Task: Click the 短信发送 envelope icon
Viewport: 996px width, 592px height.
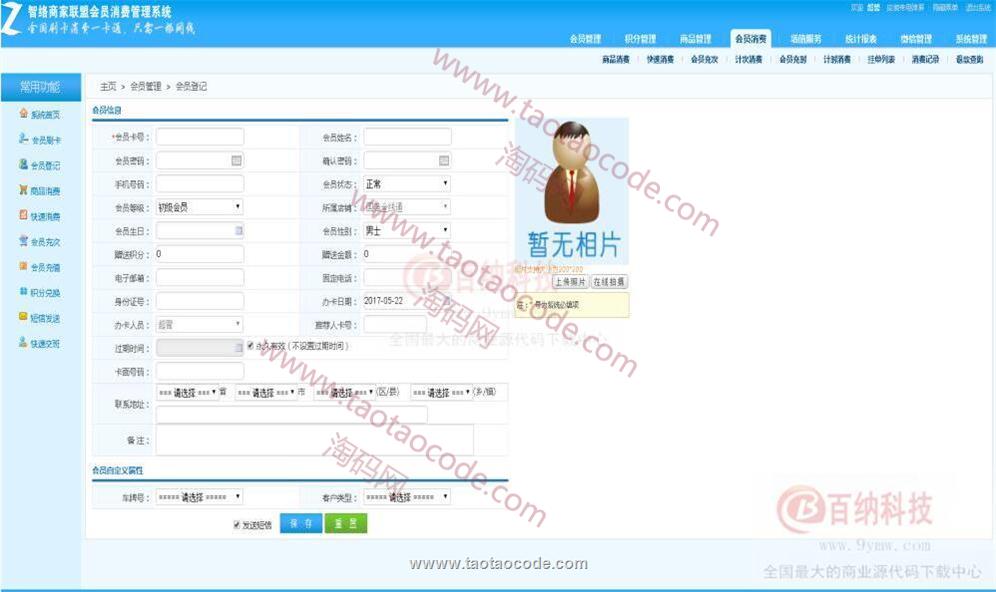Action: 23,317
